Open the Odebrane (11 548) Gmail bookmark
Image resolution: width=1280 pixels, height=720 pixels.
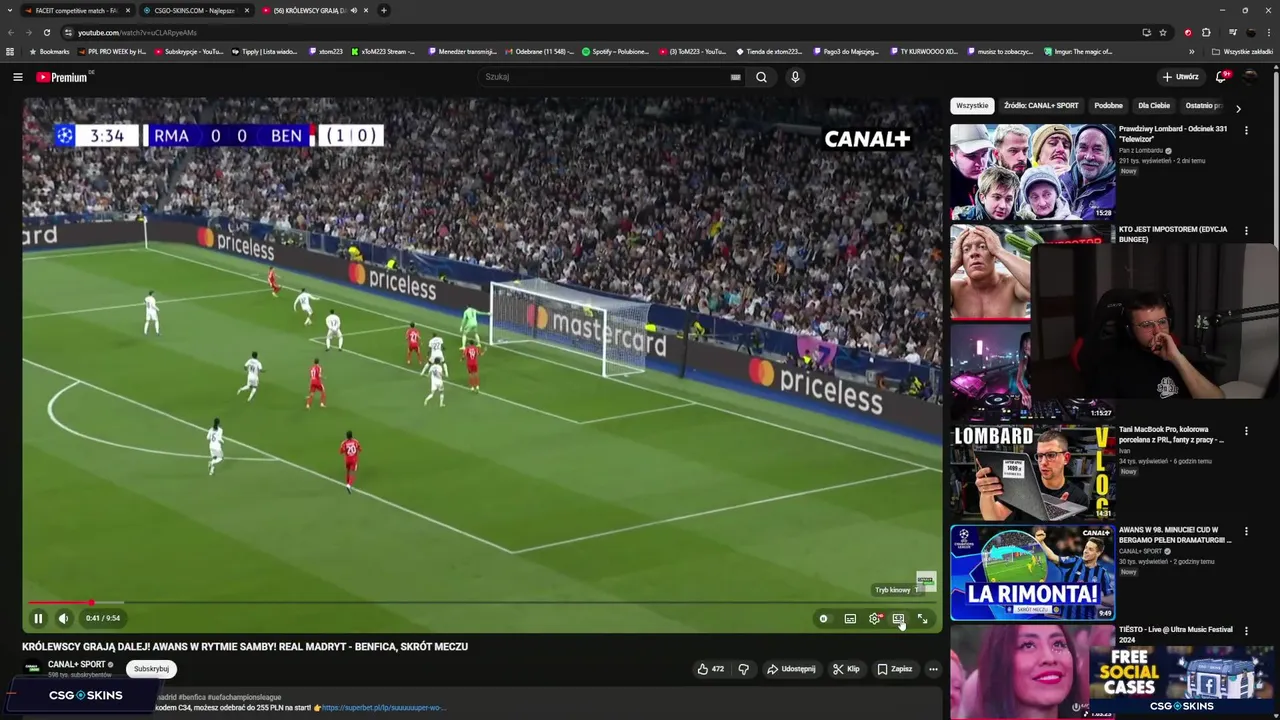tap(540, 51)
